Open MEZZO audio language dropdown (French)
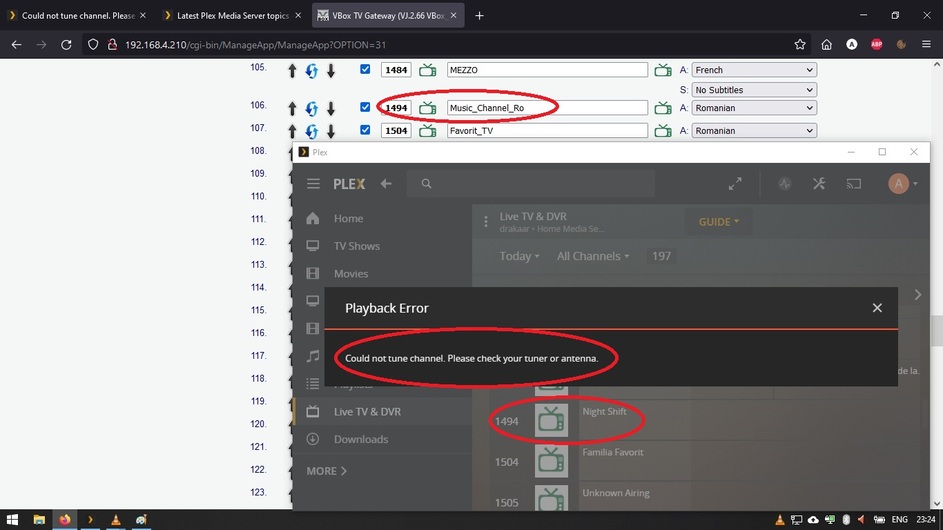Screen dimensions: 943x530 754,70
